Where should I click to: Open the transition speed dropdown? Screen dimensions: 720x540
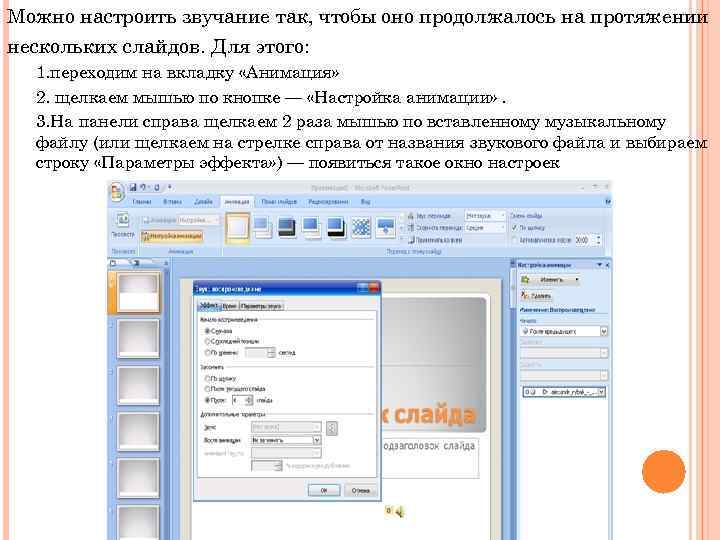coord(485,227)
